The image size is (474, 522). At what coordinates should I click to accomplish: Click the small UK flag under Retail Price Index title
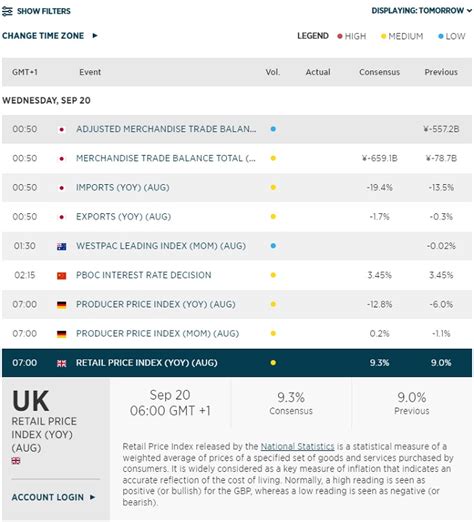[x=16, y=461]
